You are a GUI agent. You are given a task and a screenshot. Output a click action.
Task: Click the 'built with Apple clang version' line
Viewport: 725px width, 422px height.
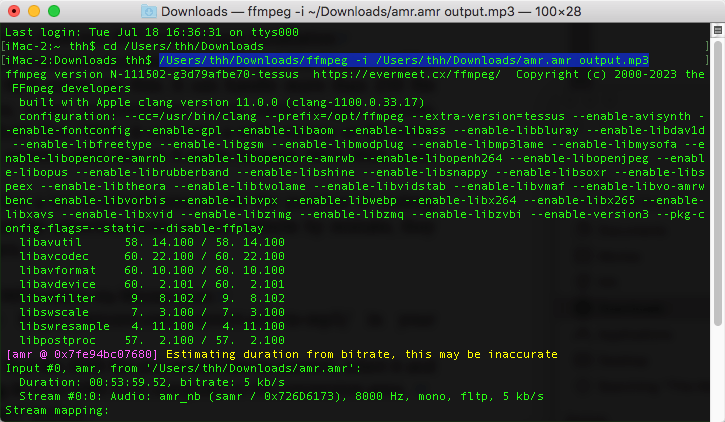click(x=221, y=102)
